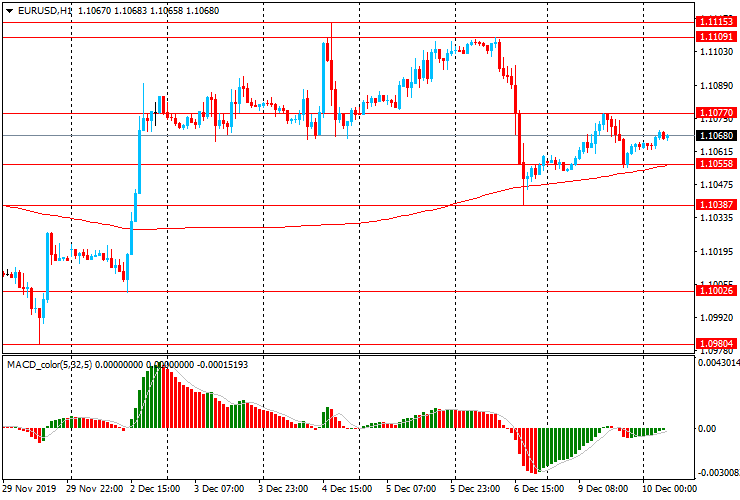Screen dimensions: 740x500
Task: Click the 3 Dec 07:00 time label
Action: click(x=219, y=489)
